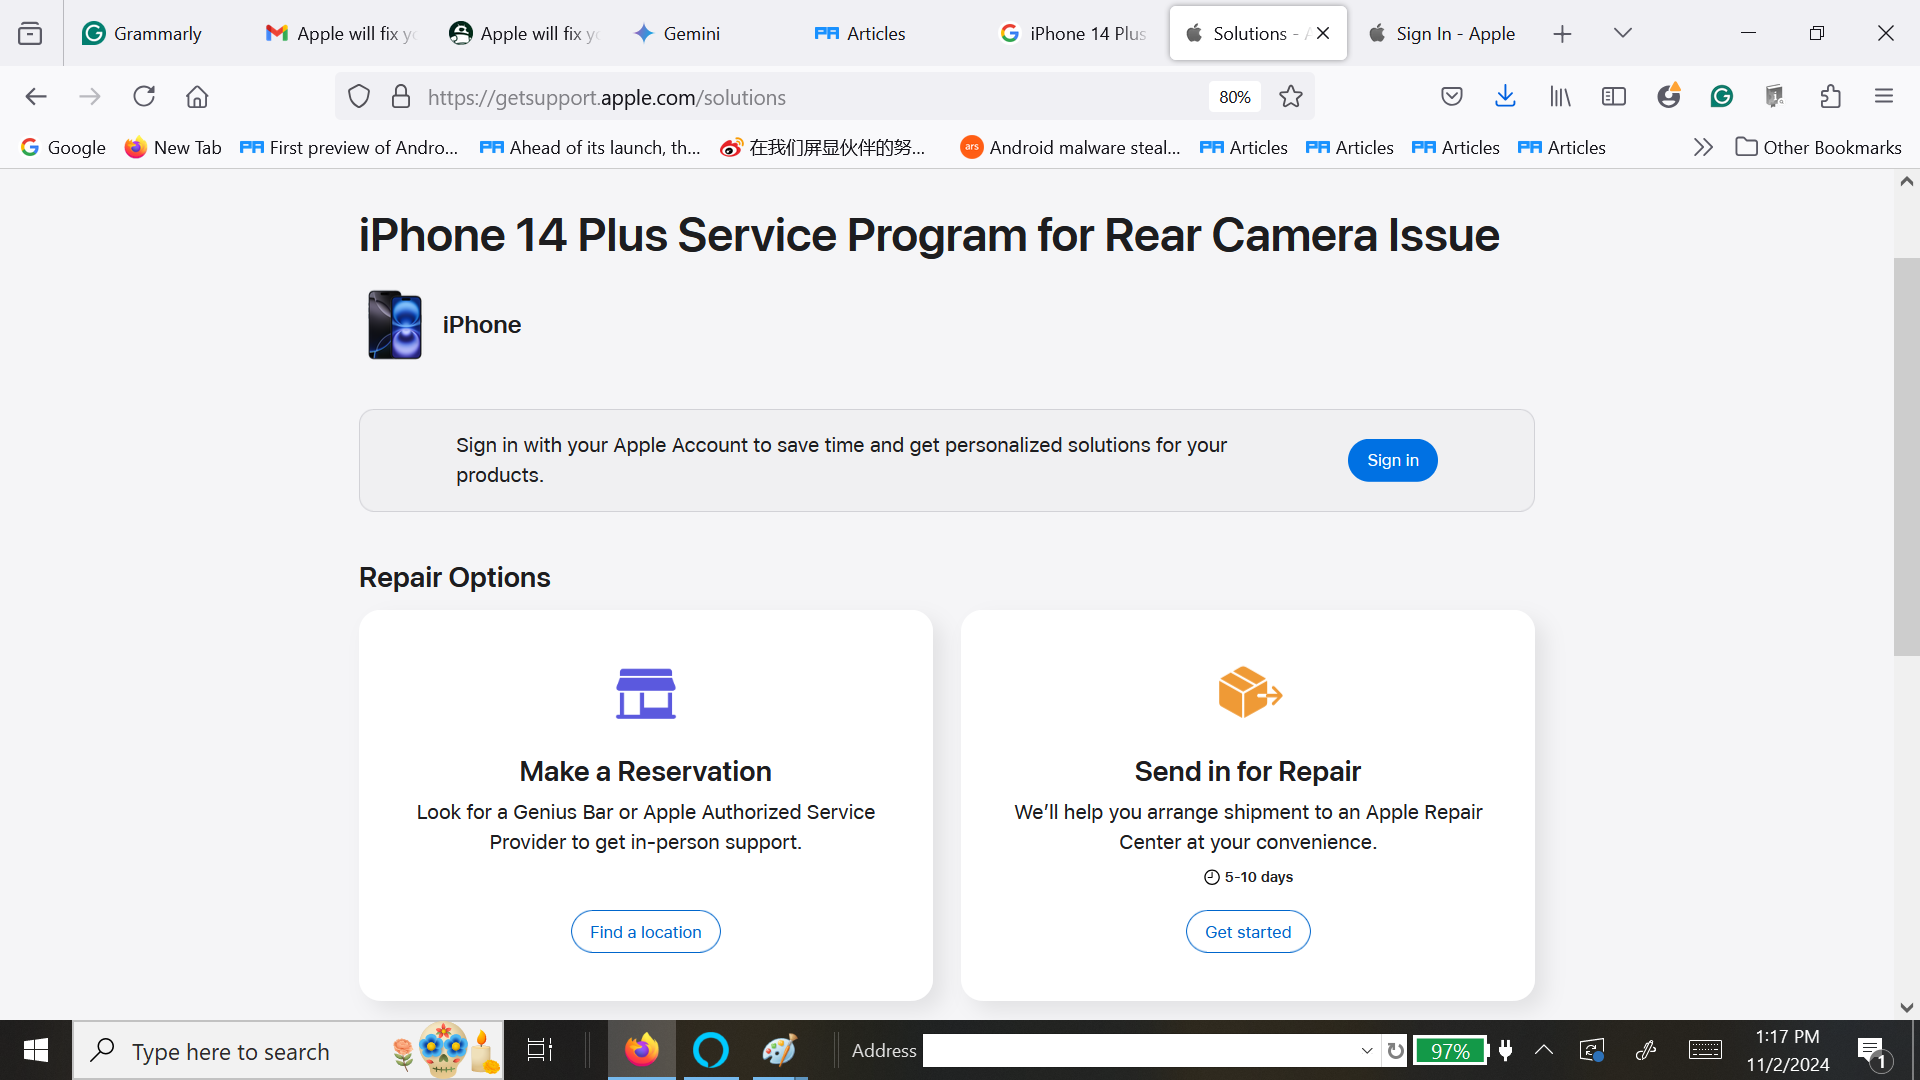Click the download arrow icon in browser toolbar

[1505, 96]
